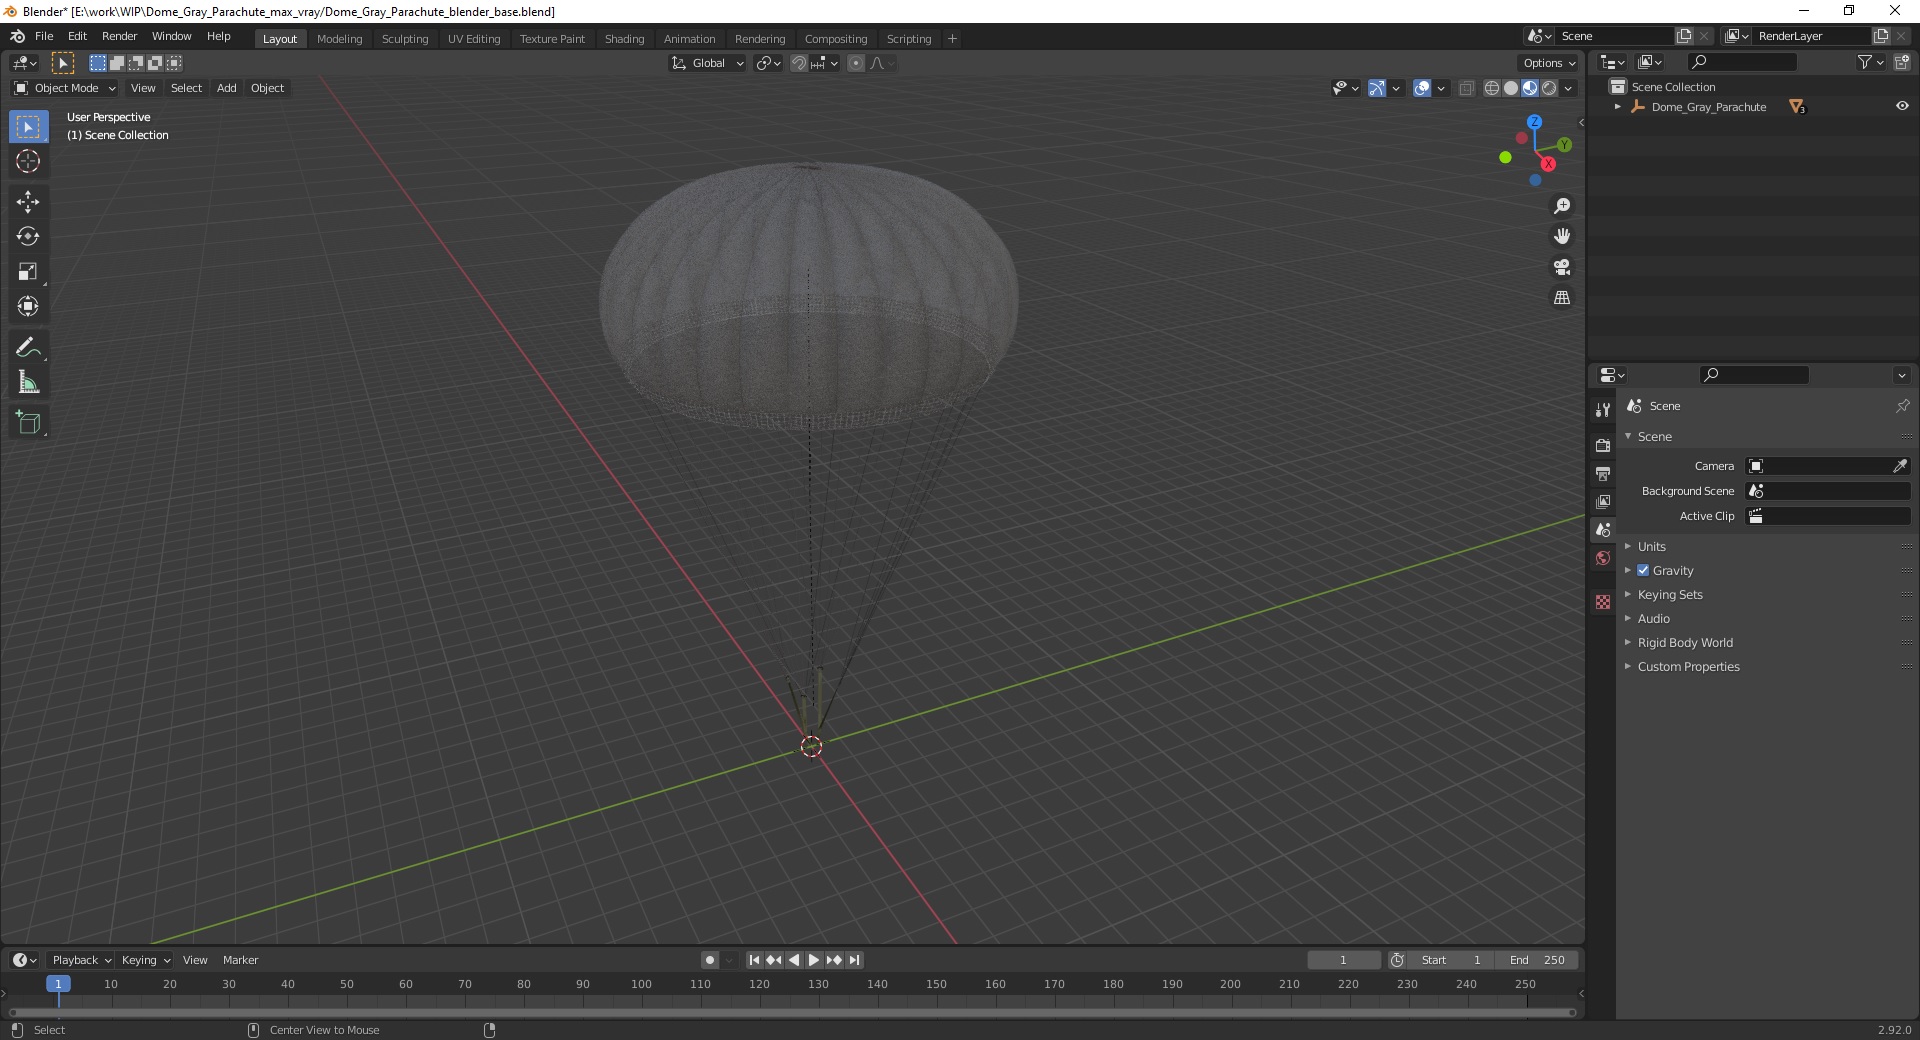Click the camera eyedropper icon

coord(1900,466)
